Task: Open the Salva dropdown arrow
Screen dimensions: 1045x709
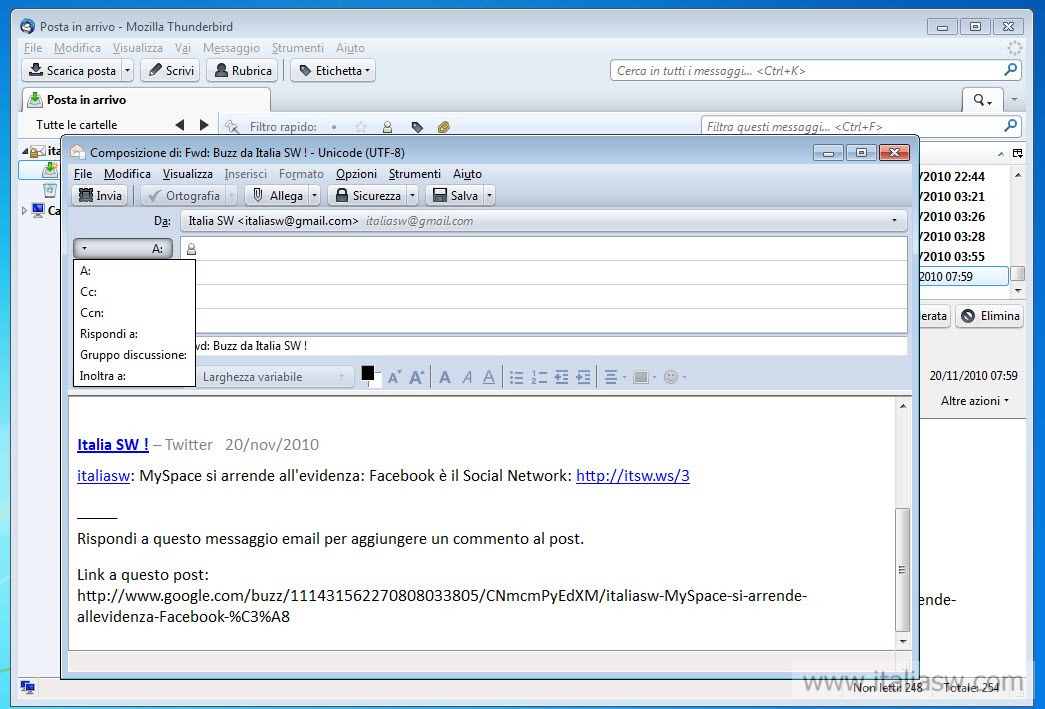Action: pyautogui.click(x=489, y=195)
